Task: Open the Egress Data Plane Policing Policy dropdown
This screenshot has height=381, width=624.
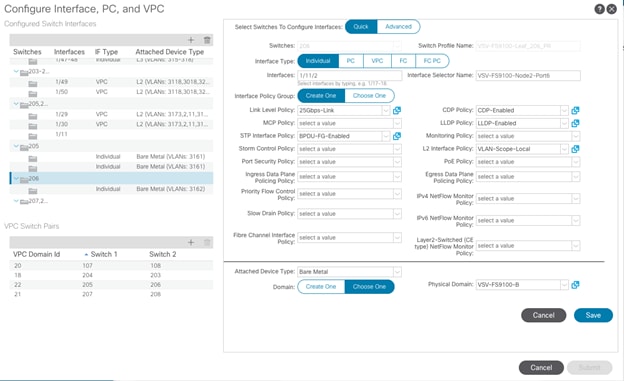Action: click(x=575, y=177)
